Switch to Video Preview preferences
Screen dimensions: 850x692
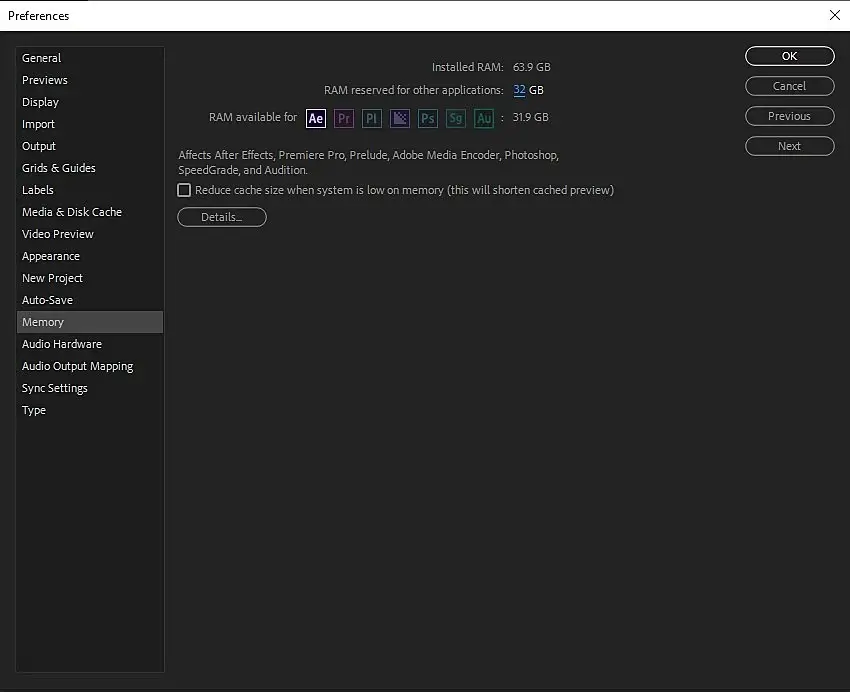click(90, 234)
